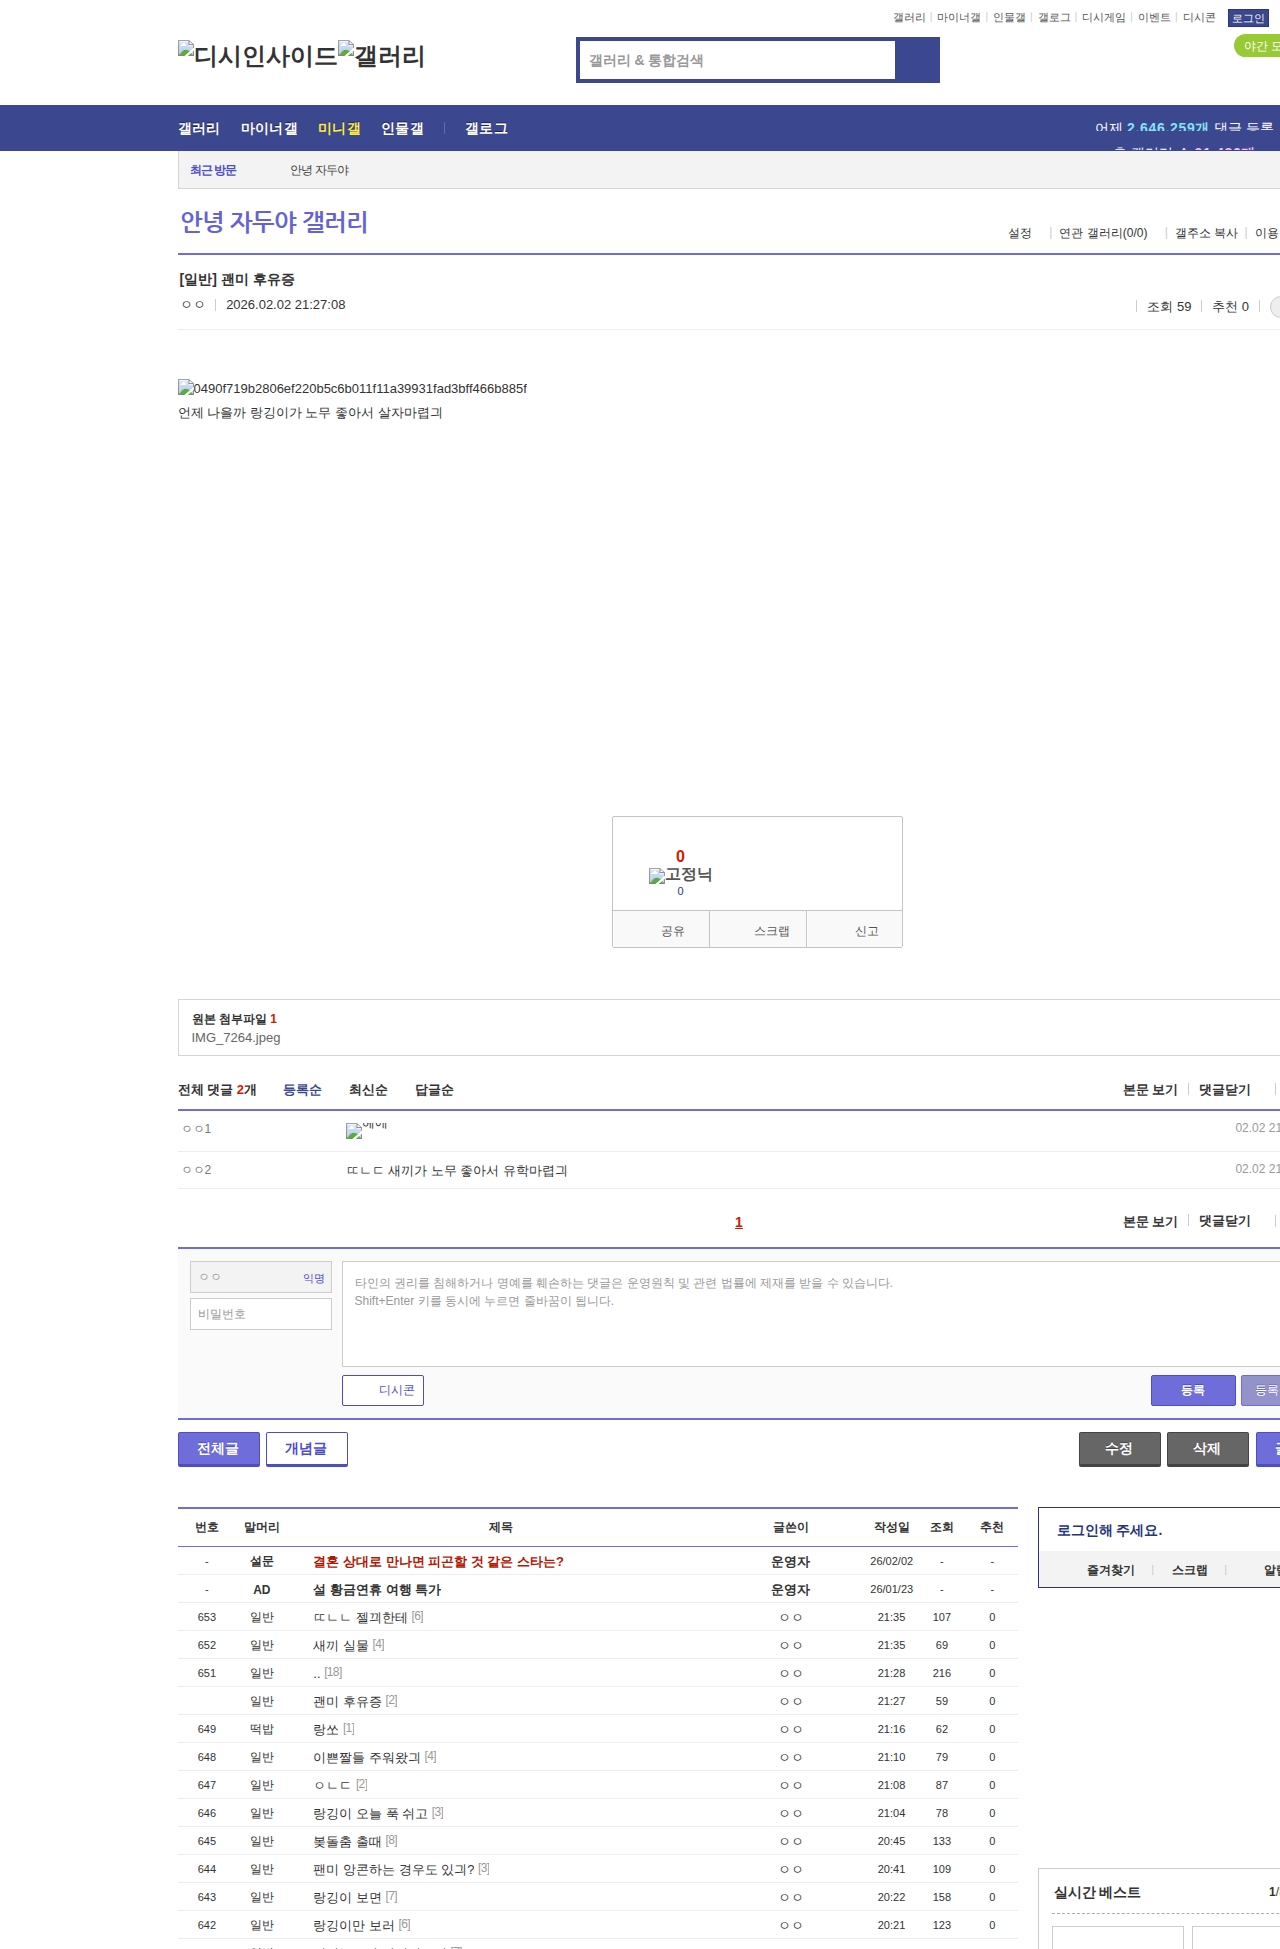The height and width of the screenshot is (1949, 1280).
Task: Click the 로그인 button at the top right
Action: [x=1247, y=18]
